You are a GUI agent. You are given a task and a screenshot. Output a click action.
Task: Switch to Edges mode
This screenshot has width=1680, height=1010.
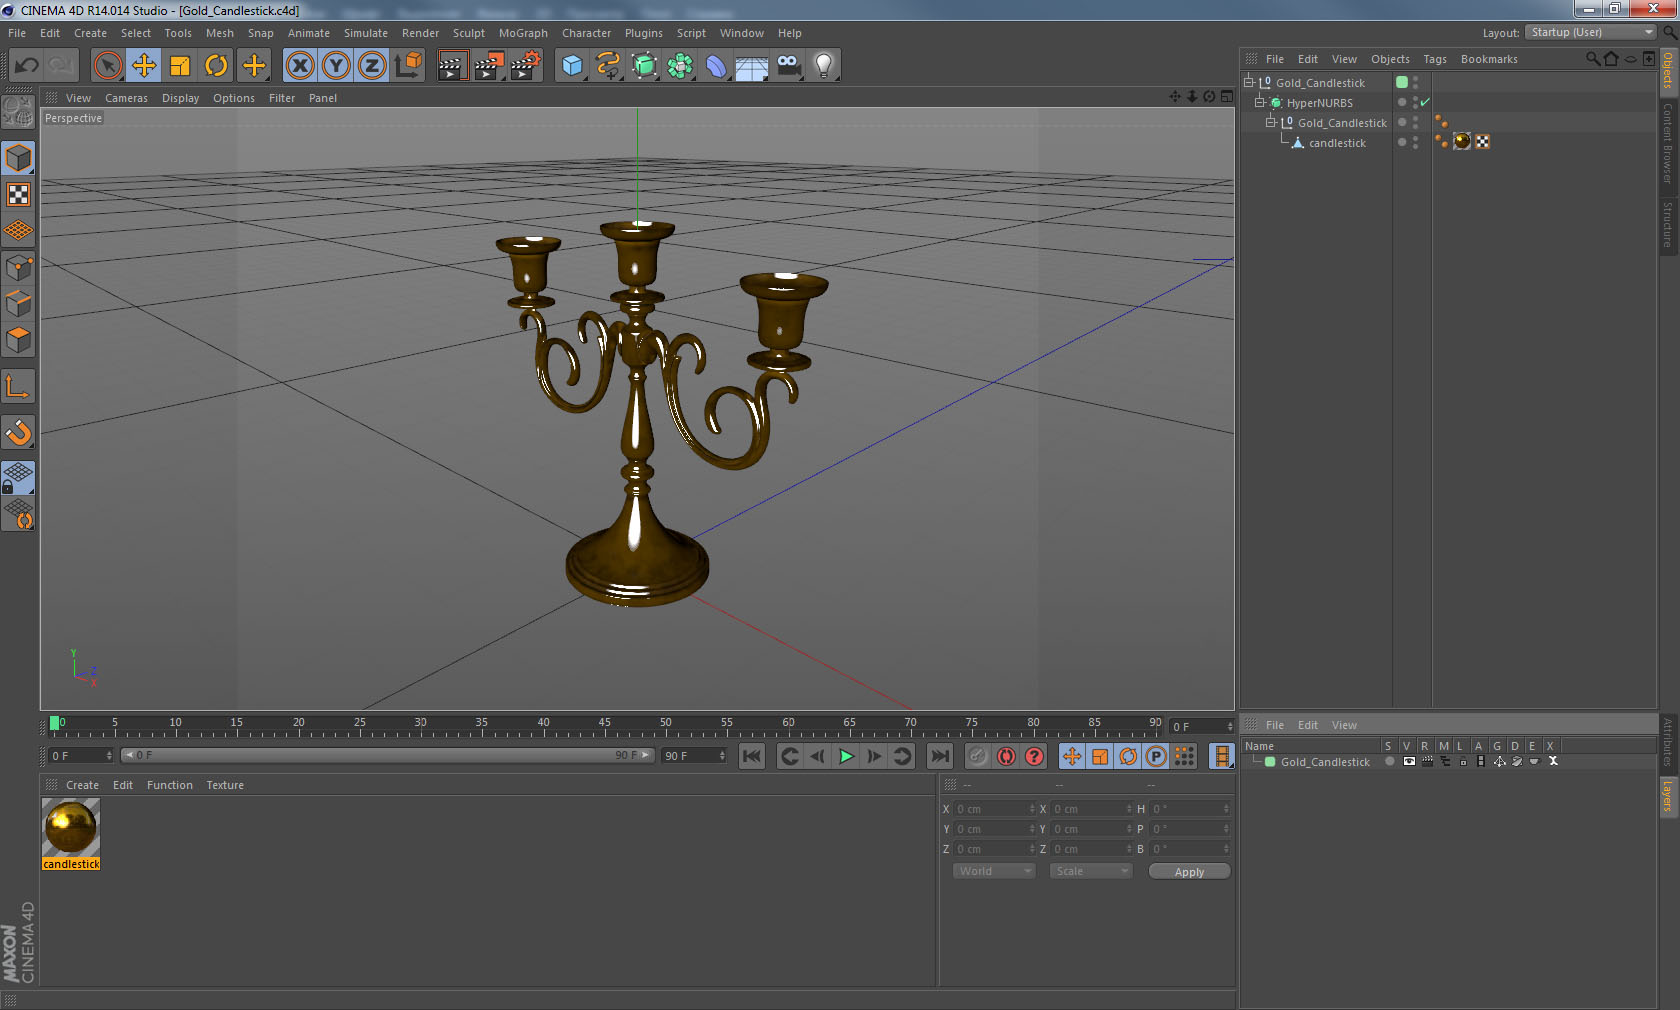pyautogui.click(x=18, y=303)
